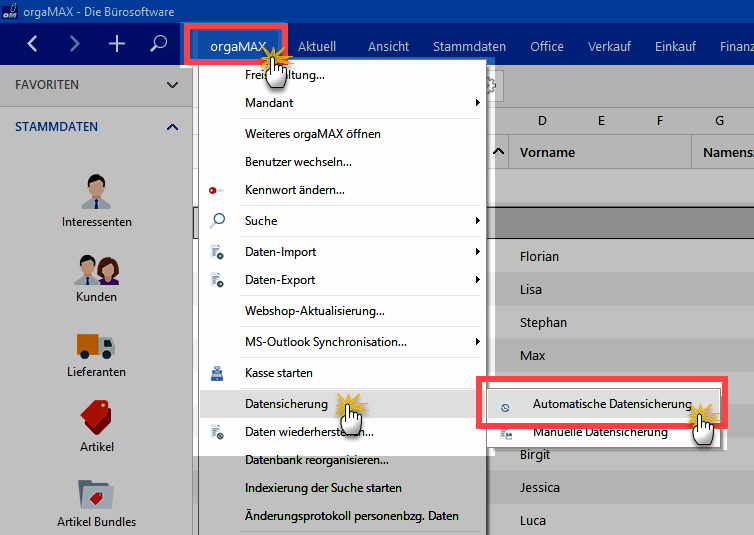Image resolution: width=754 pixels, height=535 pixels.
Task: Expand the MS-Outlook Synchronisation submenu arrow
Action: 478,341
